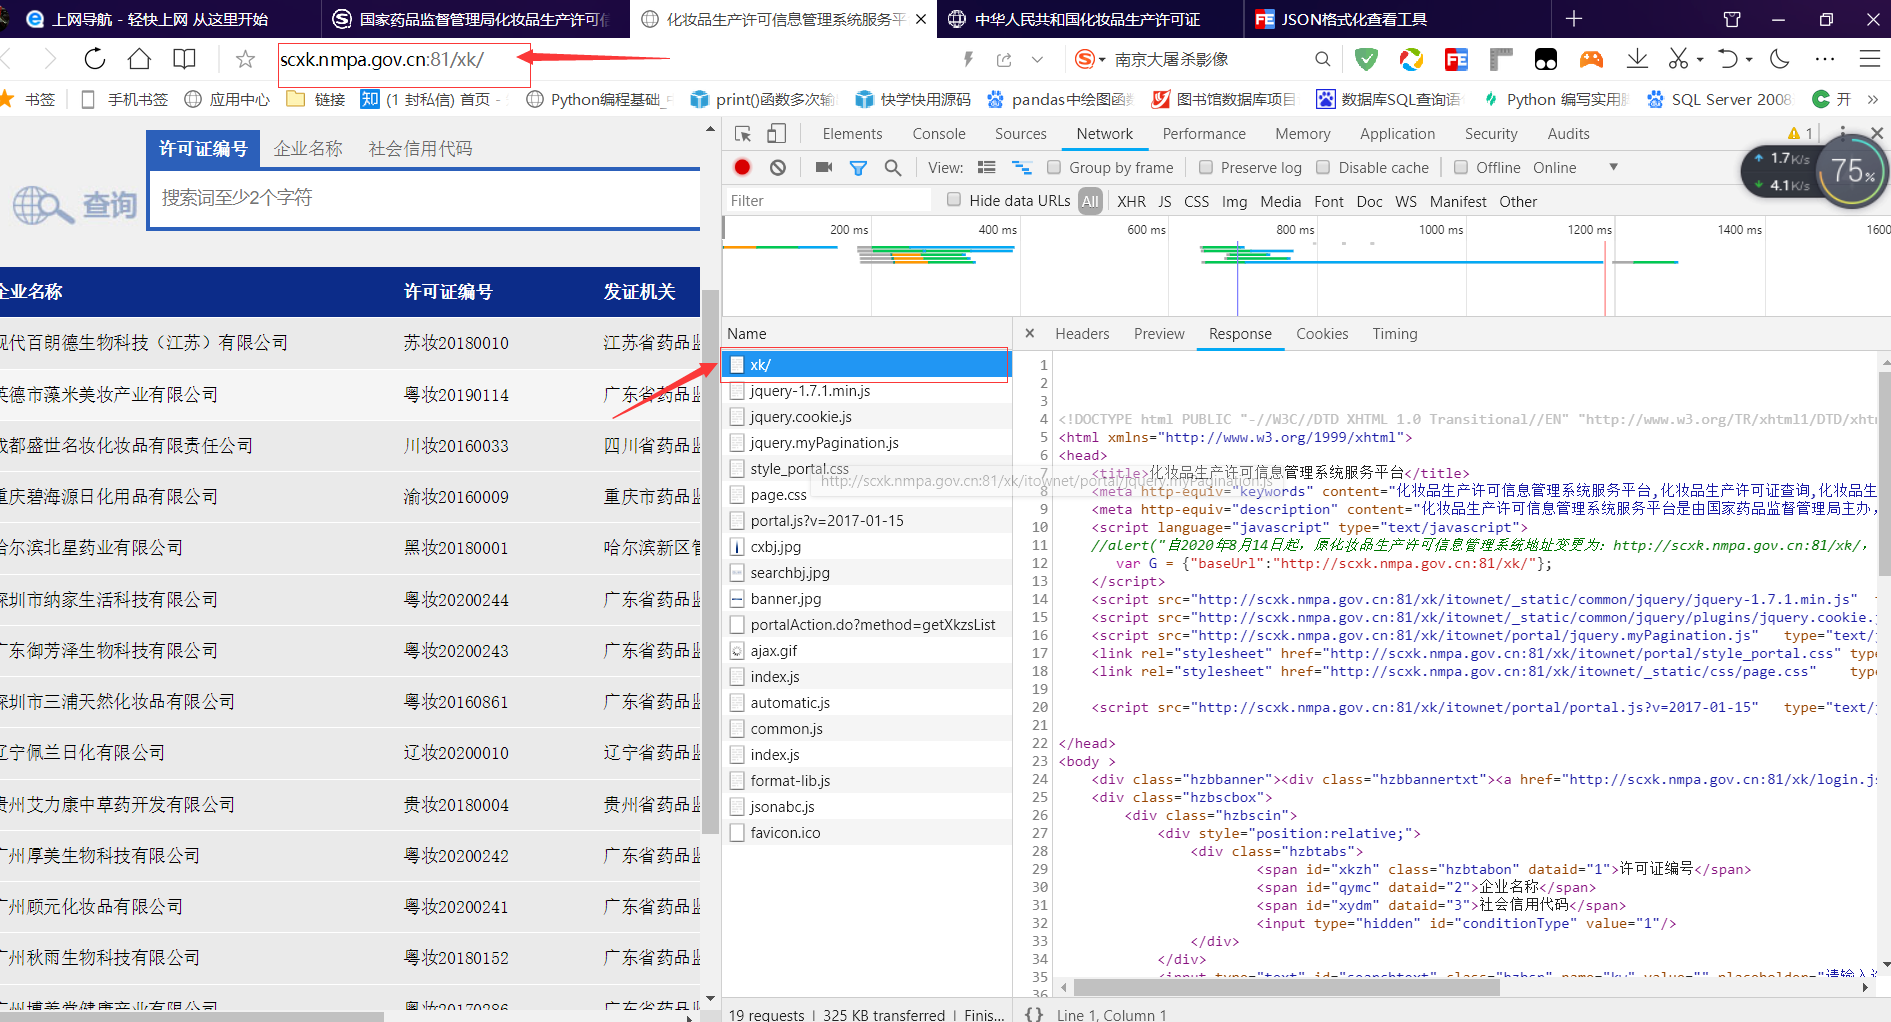The height and width of the screenshot is (1022, 1891).
Task: Click the lightning speed mode icon
Action: tap(968, 60)
